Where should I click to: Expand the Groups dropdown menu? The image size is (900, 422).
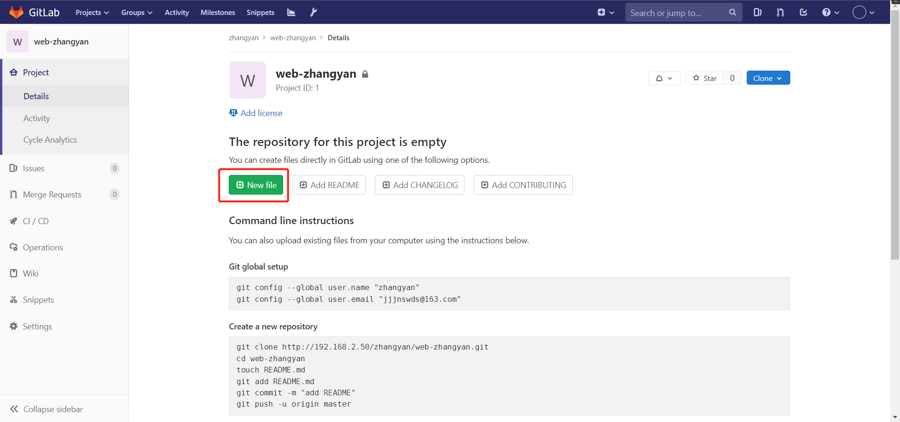click(136, 13)
